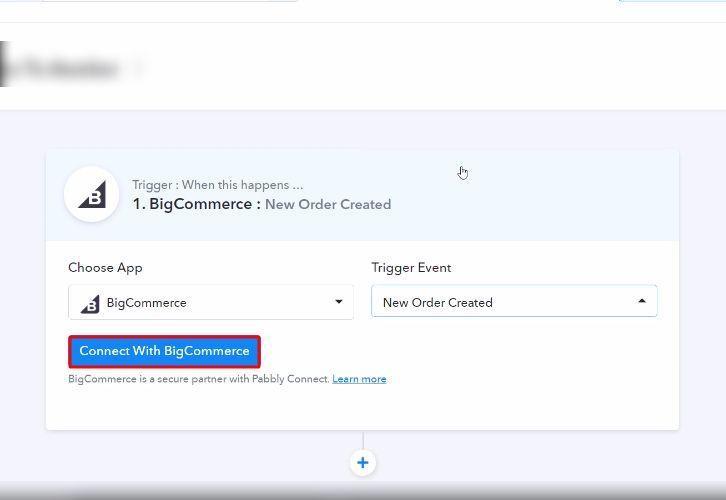Viewport: 726px width, 500px height.
Task: Click the BigCommerce logo in trigger header
Action: [91, 194]
